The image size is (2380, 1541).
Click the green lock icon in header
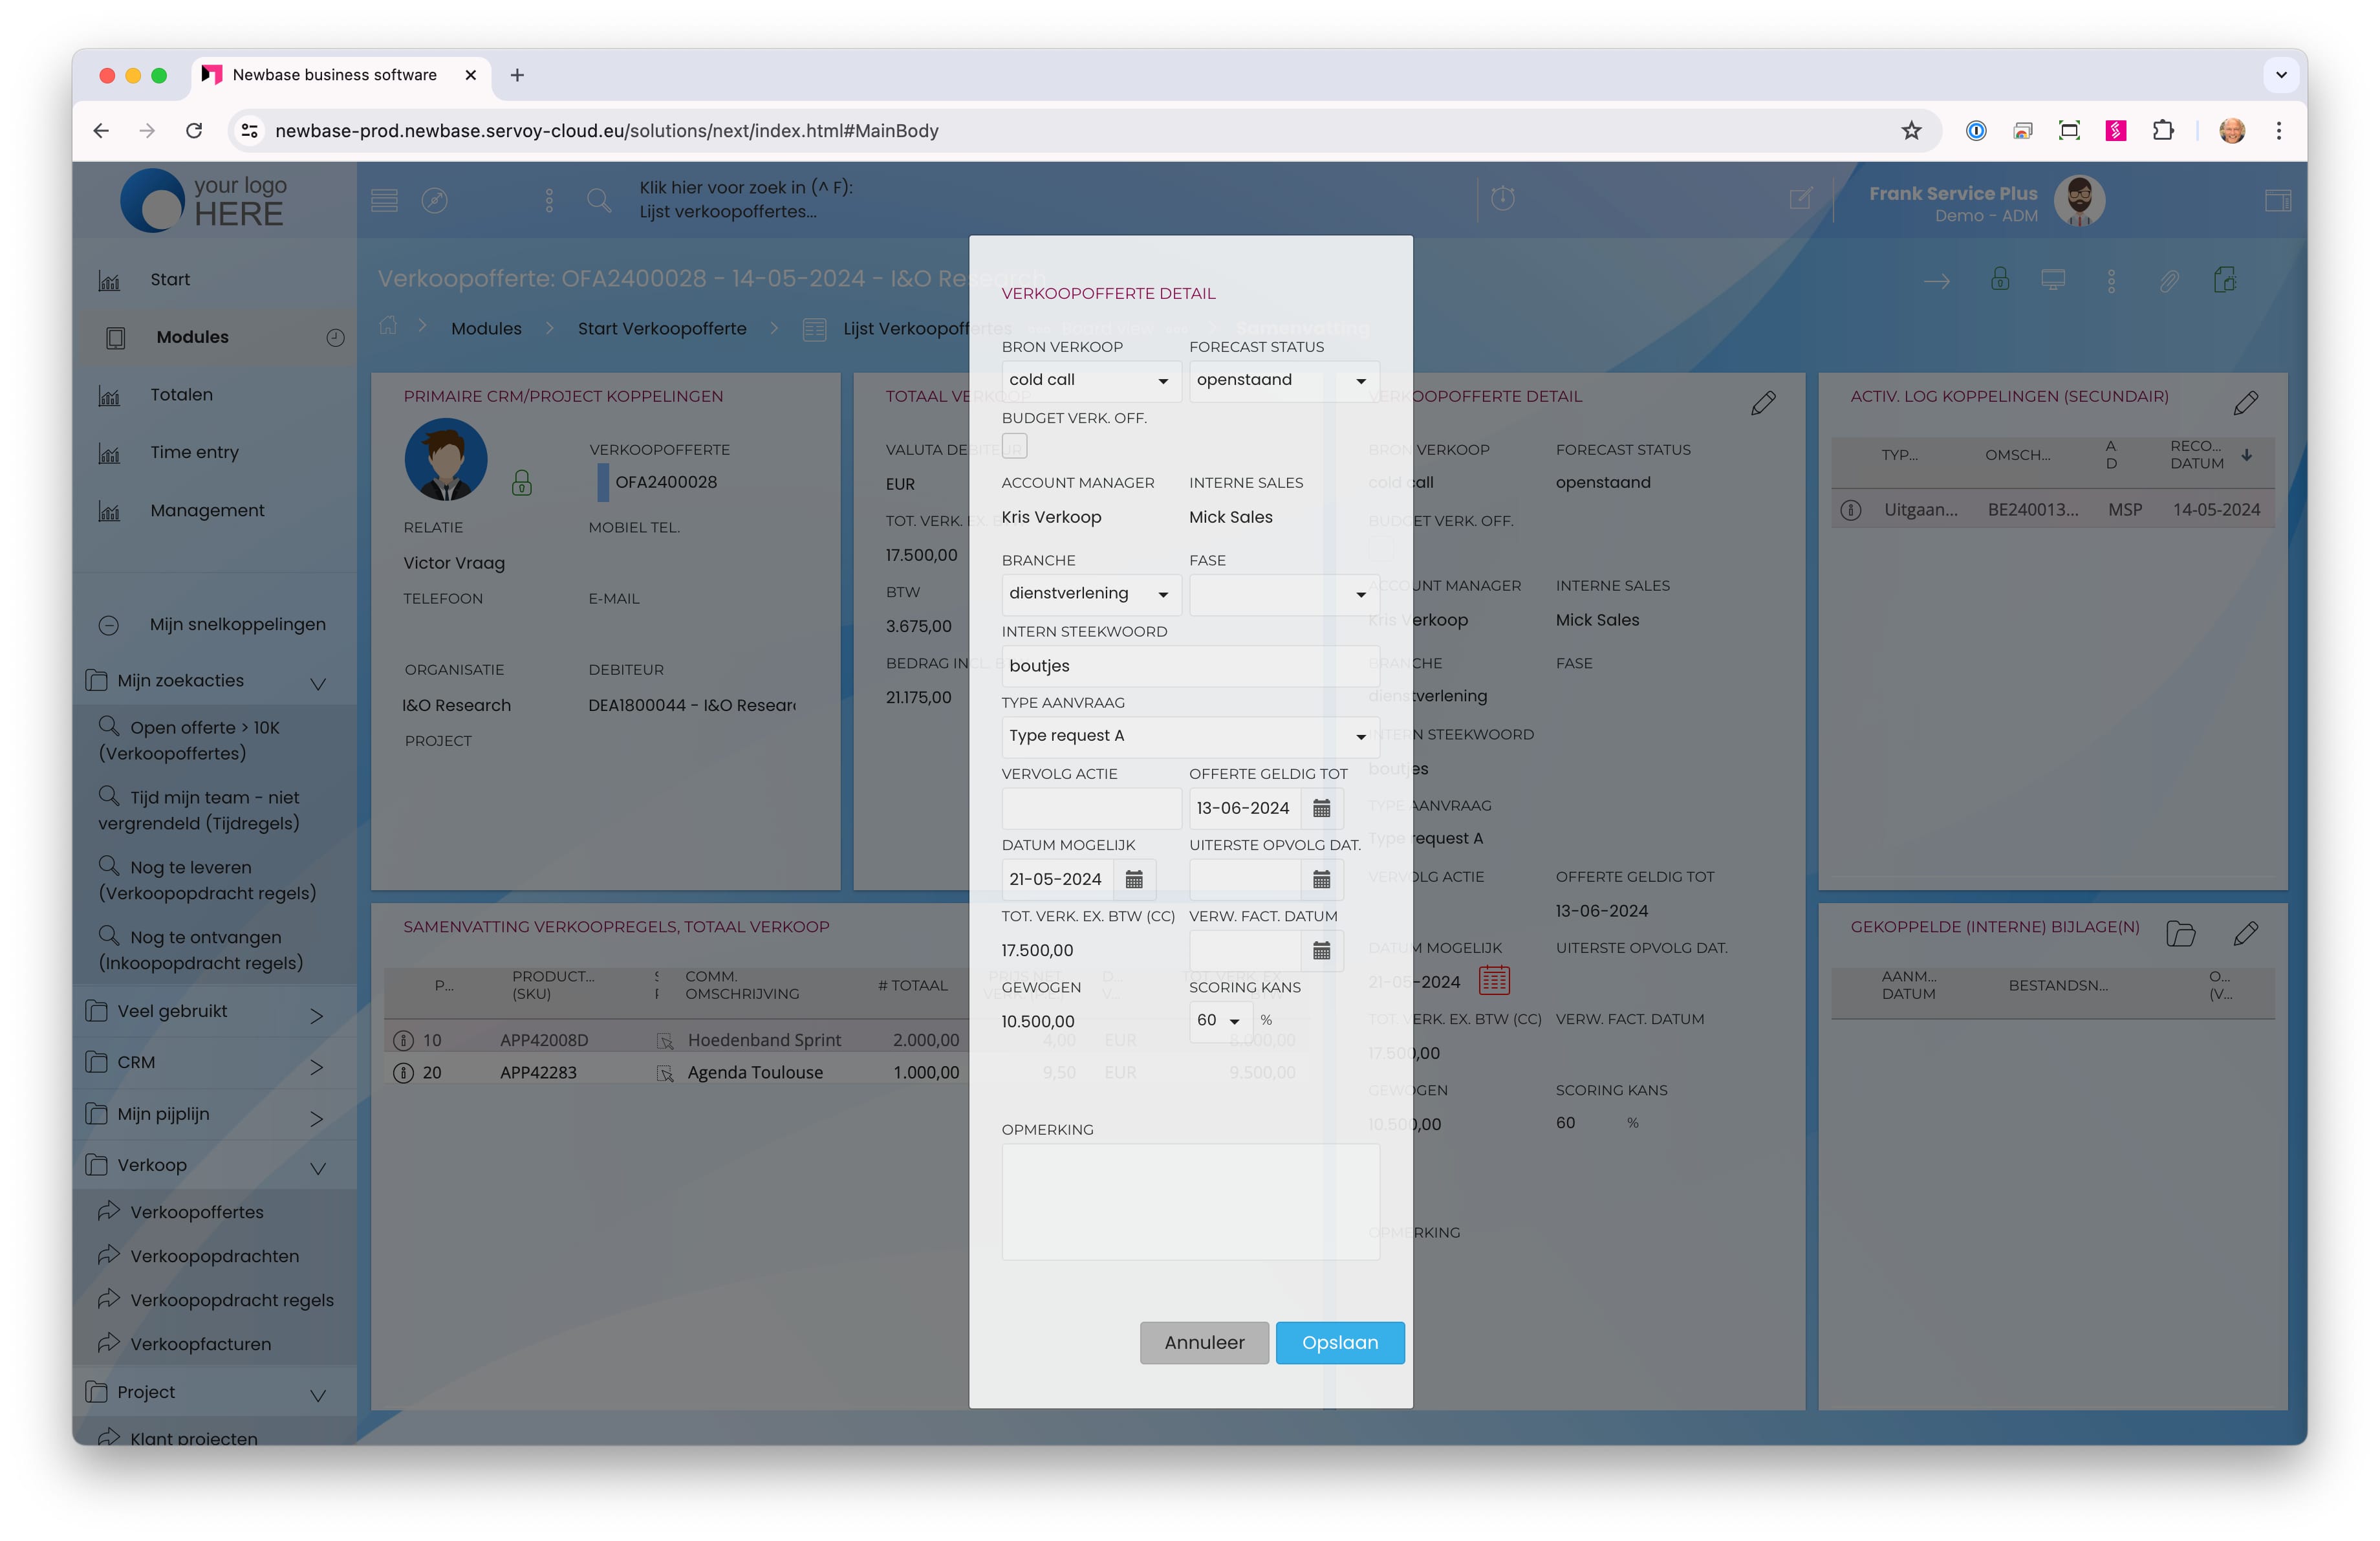pyautogui.click(x=1999, y=279)
